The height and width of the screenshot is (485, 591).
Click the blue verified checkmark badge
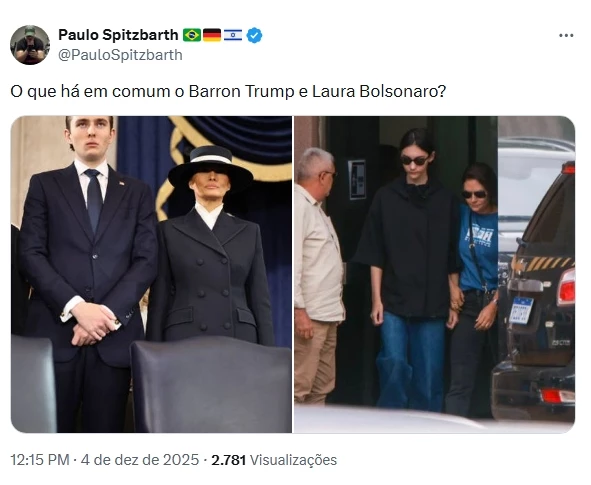pos(254,35)
